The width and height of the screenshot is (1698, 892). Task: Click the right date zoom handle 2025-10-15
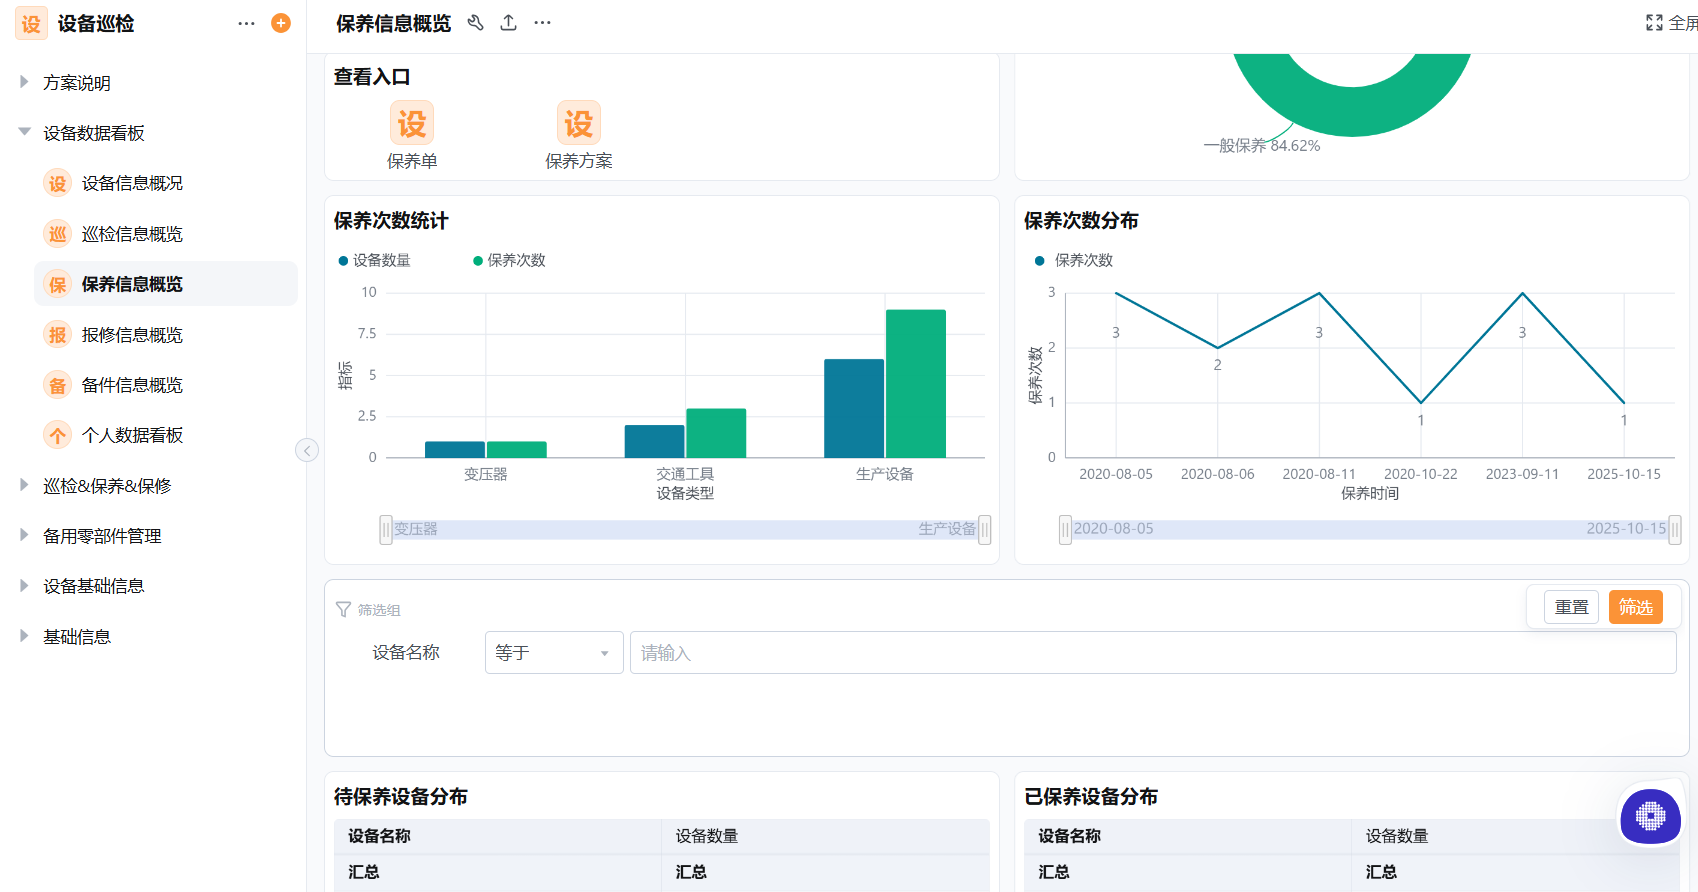1675,529
